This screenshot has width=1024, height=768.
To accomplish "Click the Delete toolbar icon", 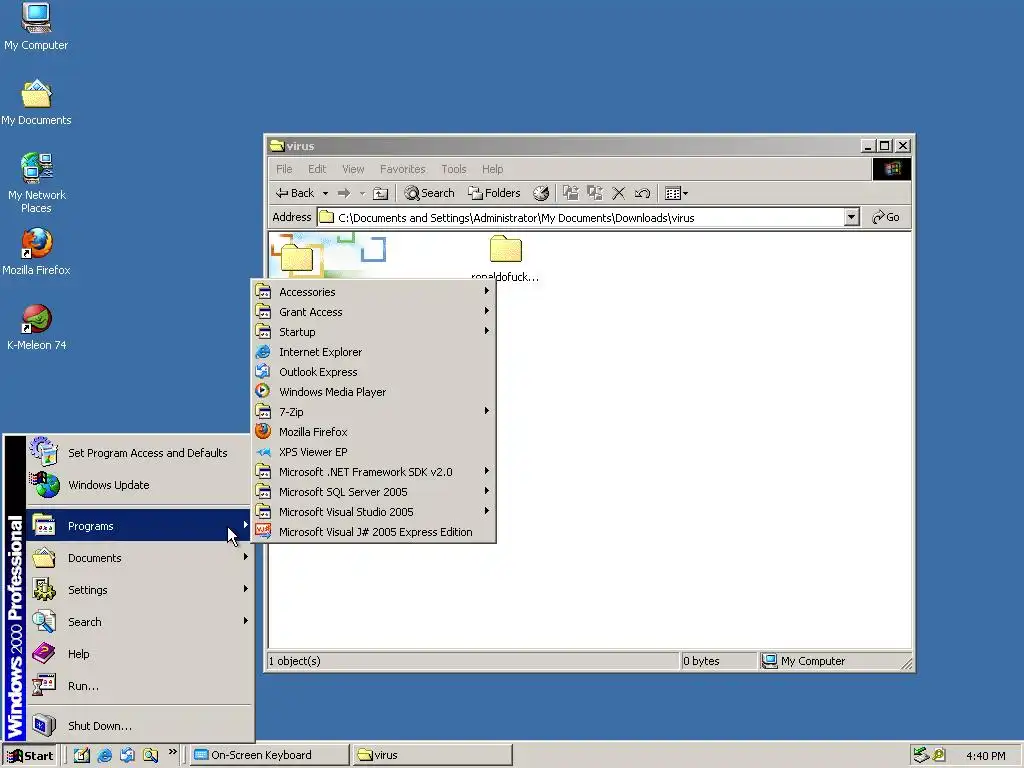I will [x=618, y=193].
